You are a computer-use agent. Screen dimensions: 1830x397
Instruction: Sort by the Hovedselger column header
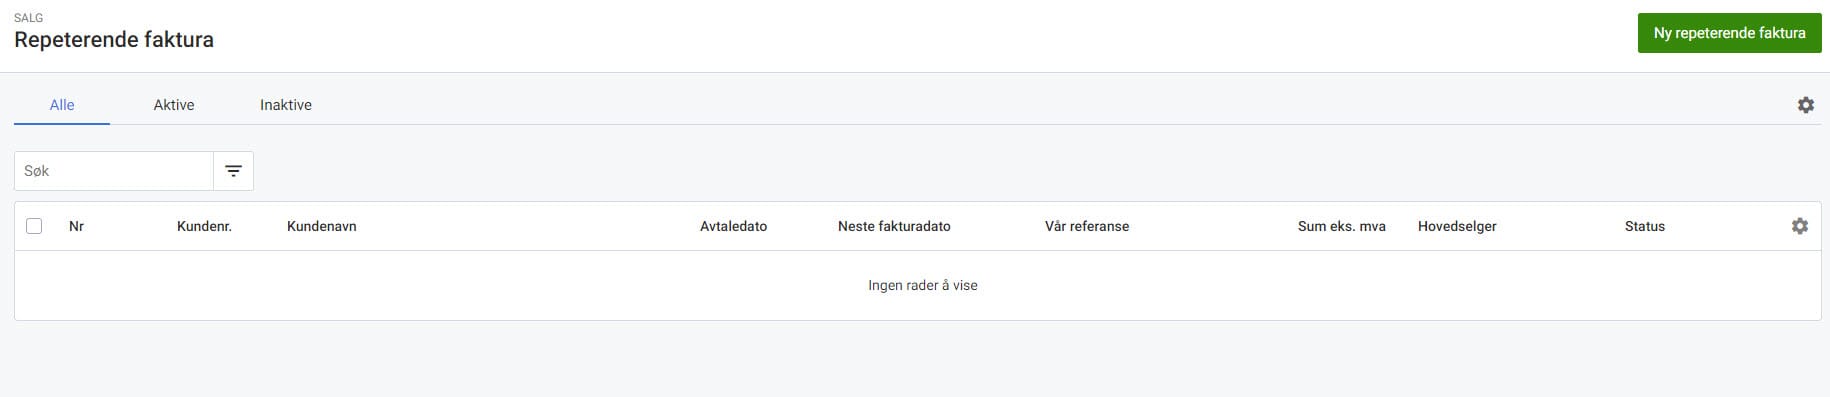(x=1457, y=226)
